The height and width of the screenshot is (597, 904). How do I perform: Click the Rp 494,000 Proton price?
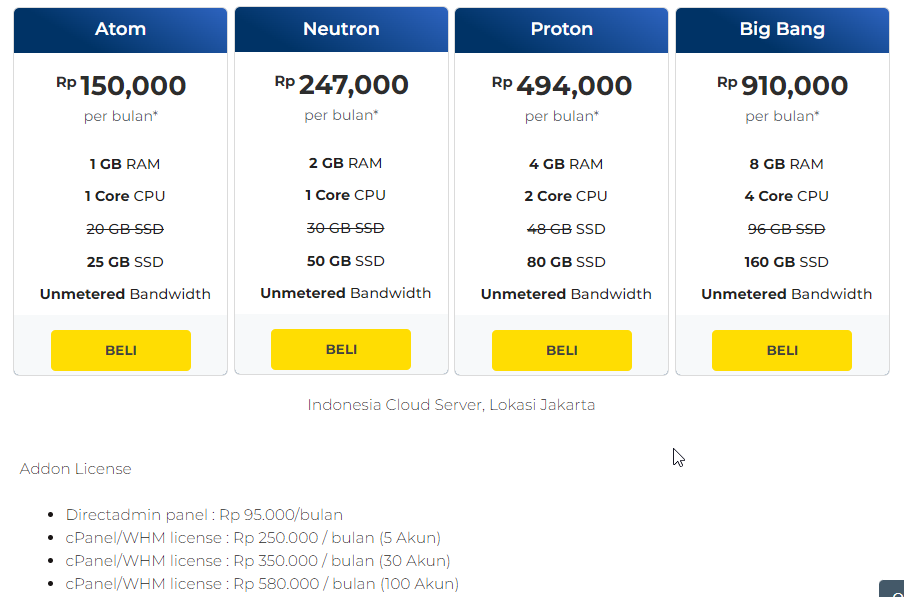click(x=562, y=86)
